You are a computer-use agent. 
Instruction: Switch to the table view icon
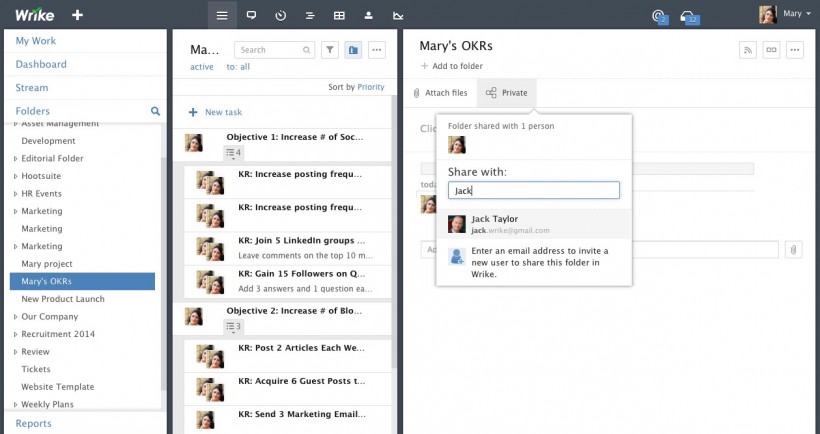[339, 15]
